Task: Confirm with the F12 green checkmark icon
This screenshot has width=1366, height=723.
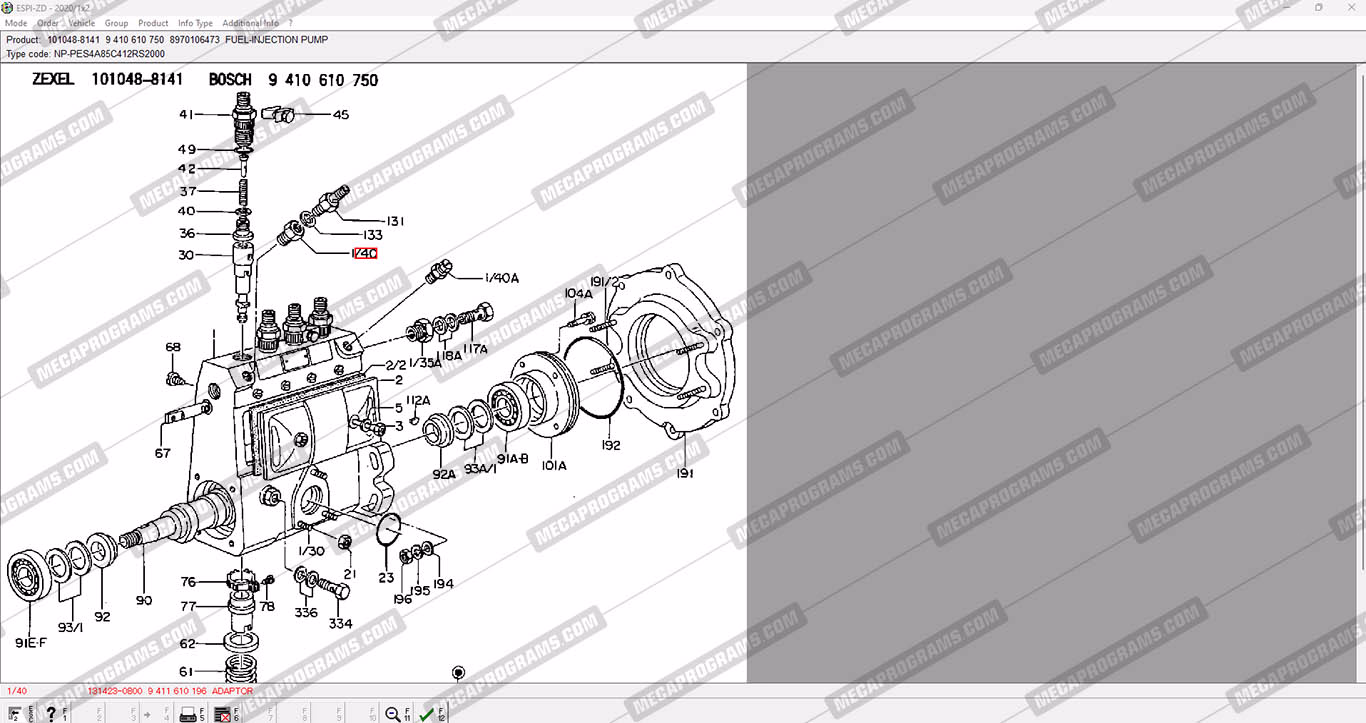Action: (x=427, y=714)
